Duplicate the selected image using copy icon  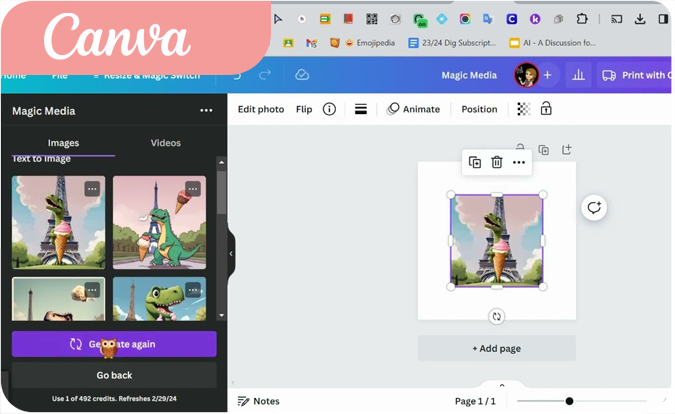coord(475,162)
